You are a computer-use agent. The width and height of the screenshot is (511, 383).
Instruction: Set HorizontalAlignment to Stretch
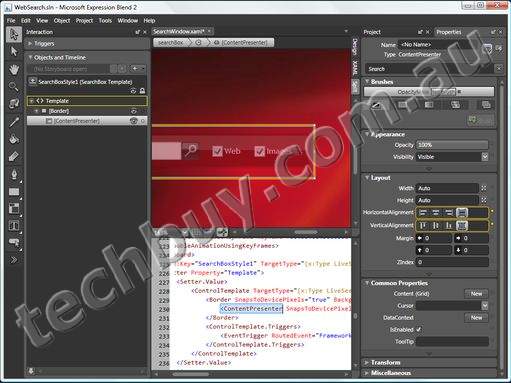click(x=462, y=212)
